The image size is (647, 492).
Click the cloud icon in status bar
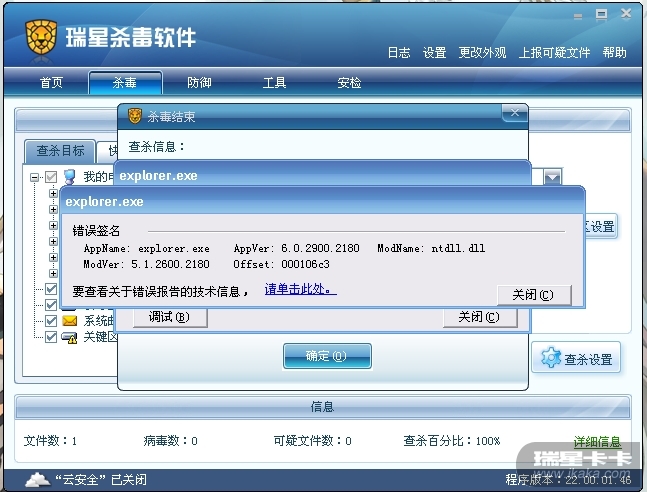tap(38, 480)
